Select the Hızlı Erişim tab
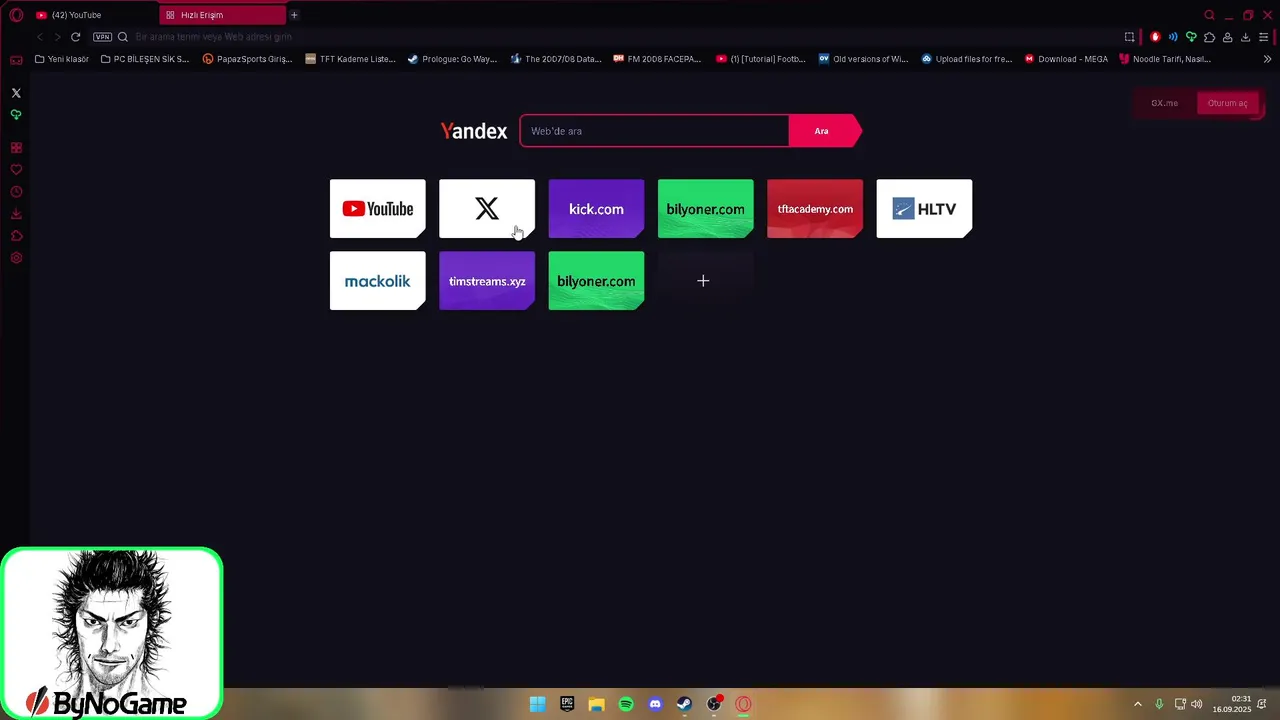The height and width of the screenshot is (720, 1280). [x=222, y=15]
